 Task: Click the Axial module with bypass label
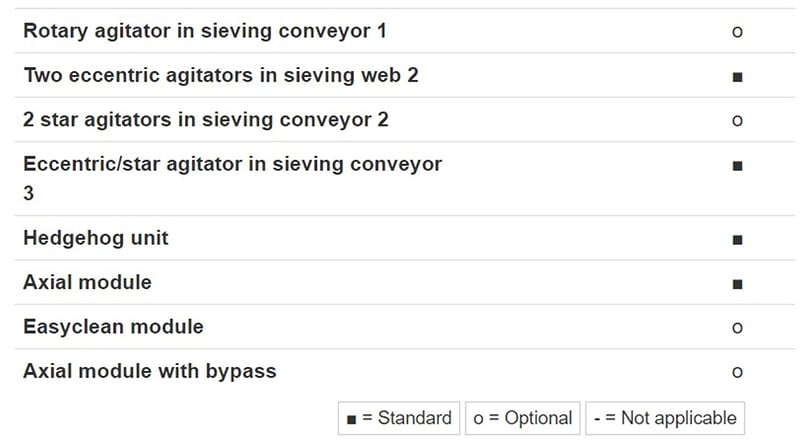150,371
